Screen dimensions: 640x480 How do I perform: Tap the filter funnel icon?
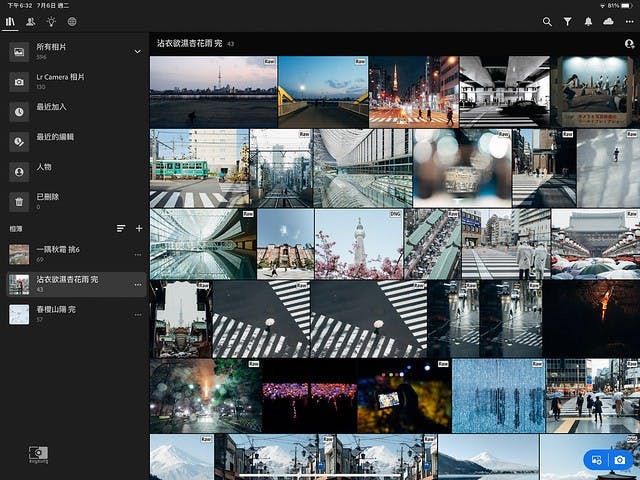click(567, 21)
